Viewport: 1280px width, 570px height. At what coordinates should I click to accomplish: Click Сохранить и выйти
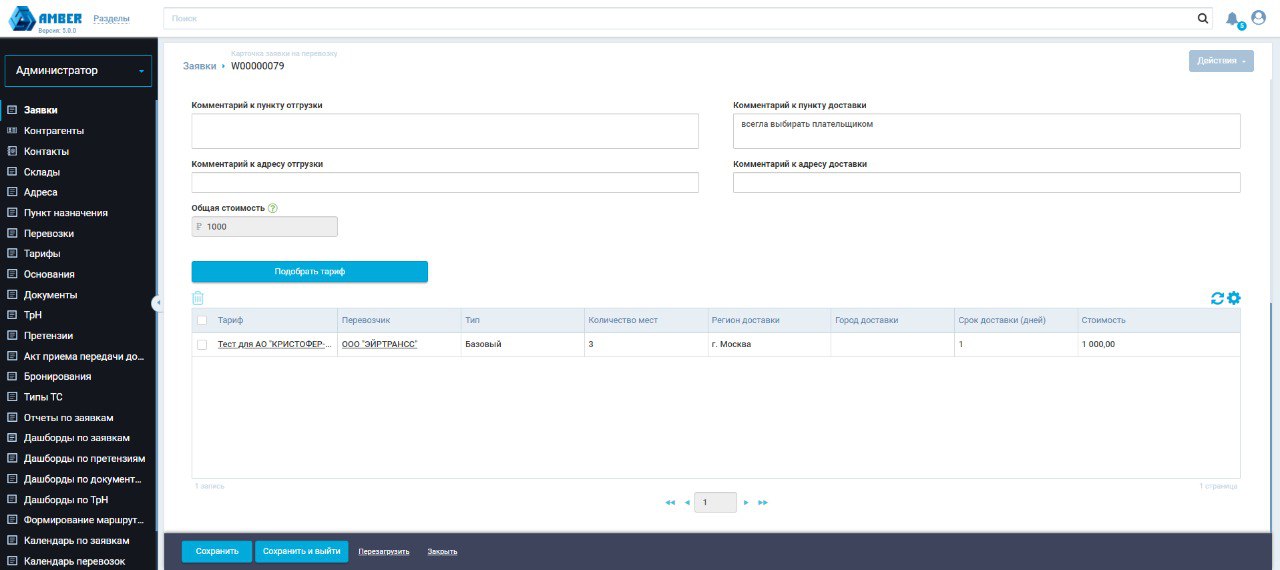[x=302, y=551]
